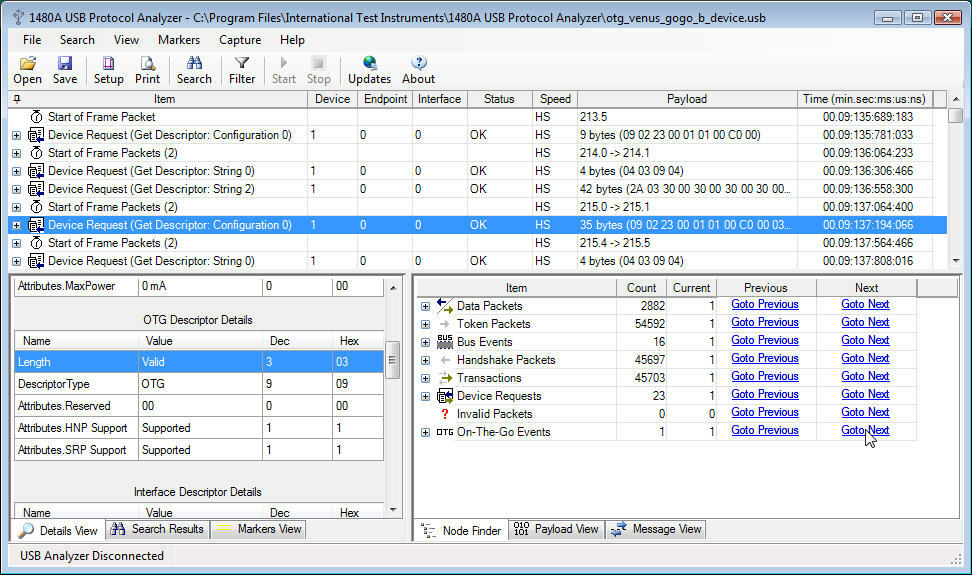Go to next Handshake Packet
The image size is (972, 575).
(x=865, y=358)
